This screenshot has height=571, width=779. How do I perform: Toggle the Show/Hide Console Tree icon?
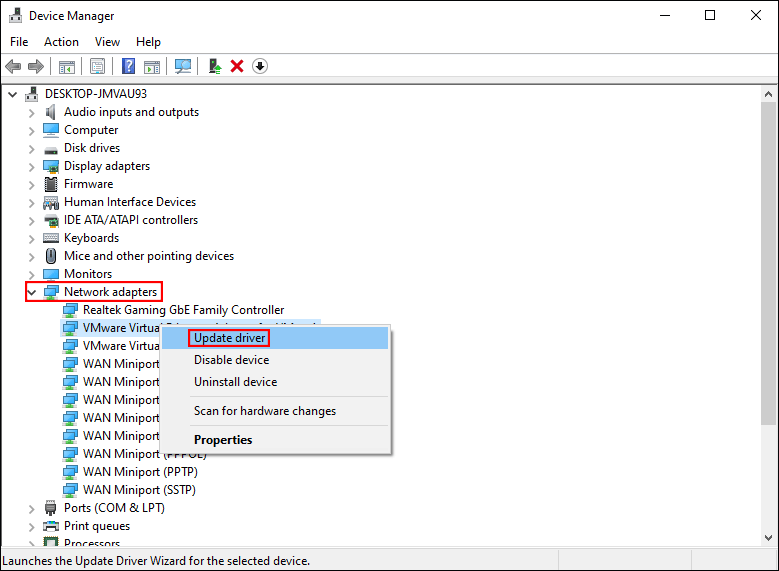(67, 66)
